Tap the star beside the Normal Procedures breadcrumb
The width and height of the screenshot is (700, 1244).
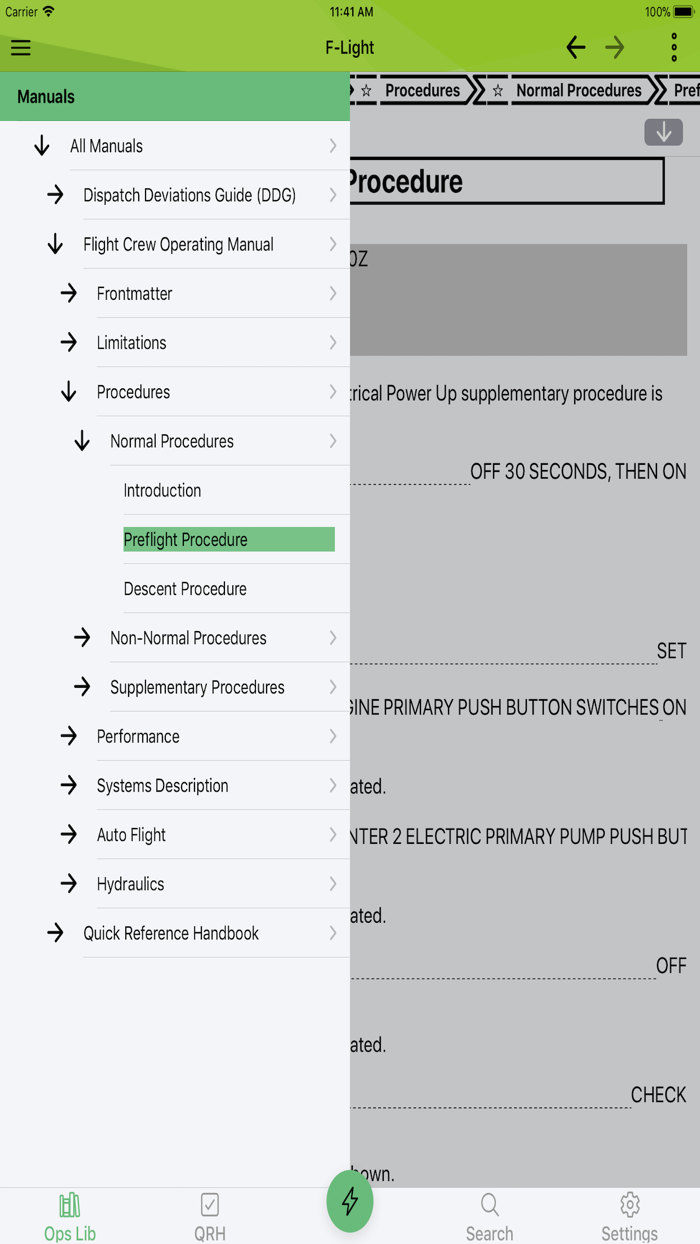point(498,91)
